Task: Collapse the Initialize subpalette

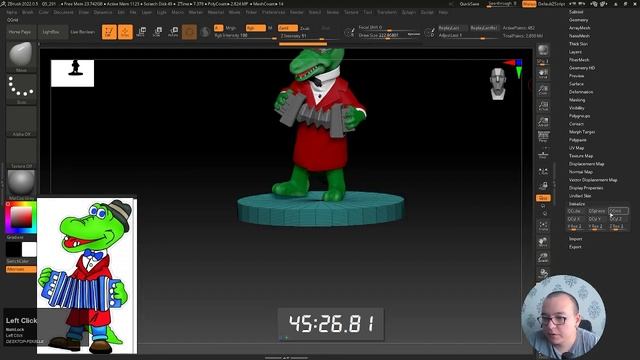Action: [577, 204]
